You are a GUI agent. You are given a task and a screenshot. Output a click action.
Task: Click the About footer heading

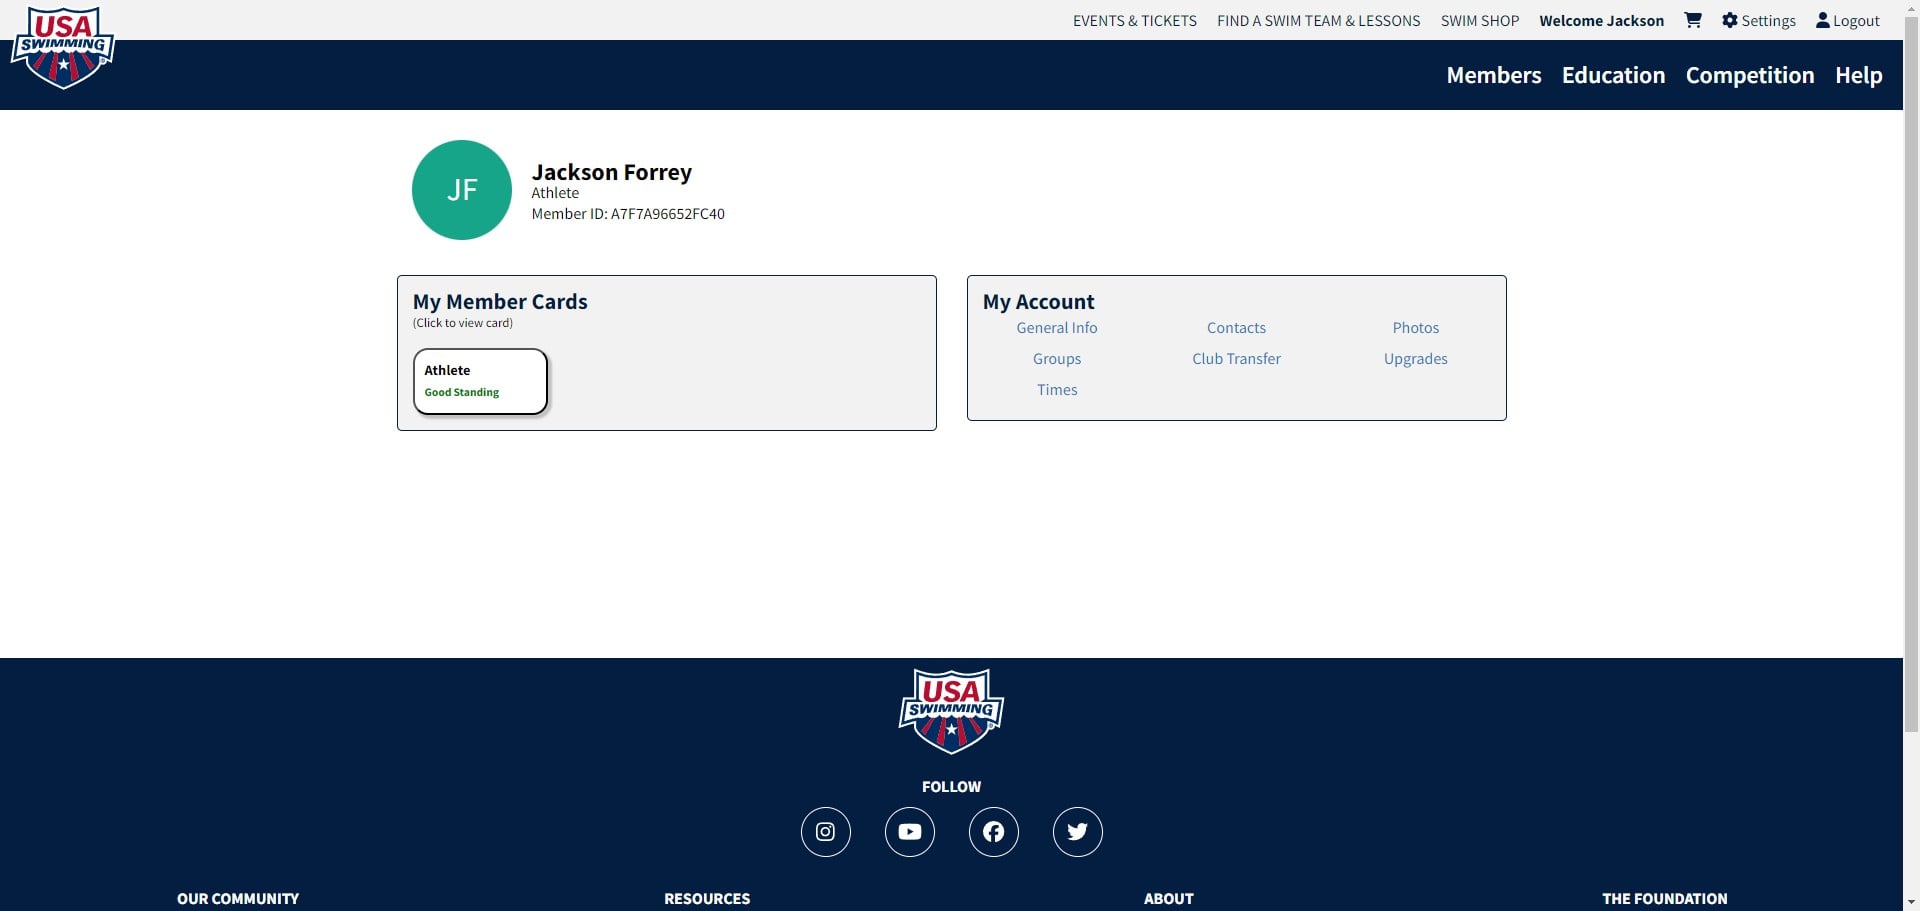point(1169,899)
